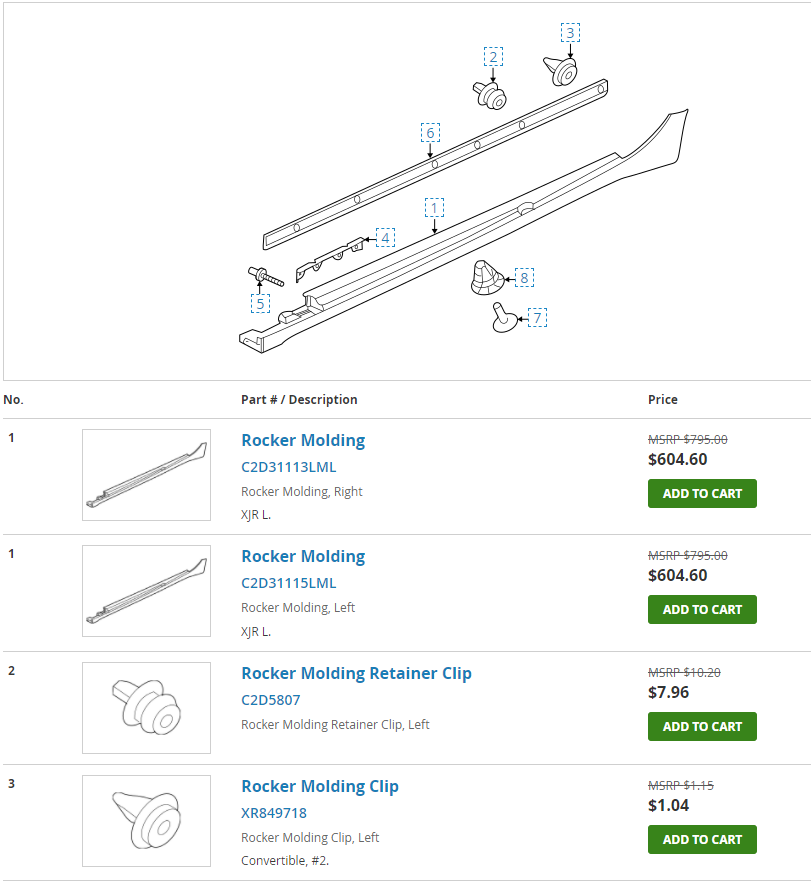Image resolution: width=811 pixels, height=882 pixels.
Task: Open part number C2D31115LML link
Action: click(288, 583)
